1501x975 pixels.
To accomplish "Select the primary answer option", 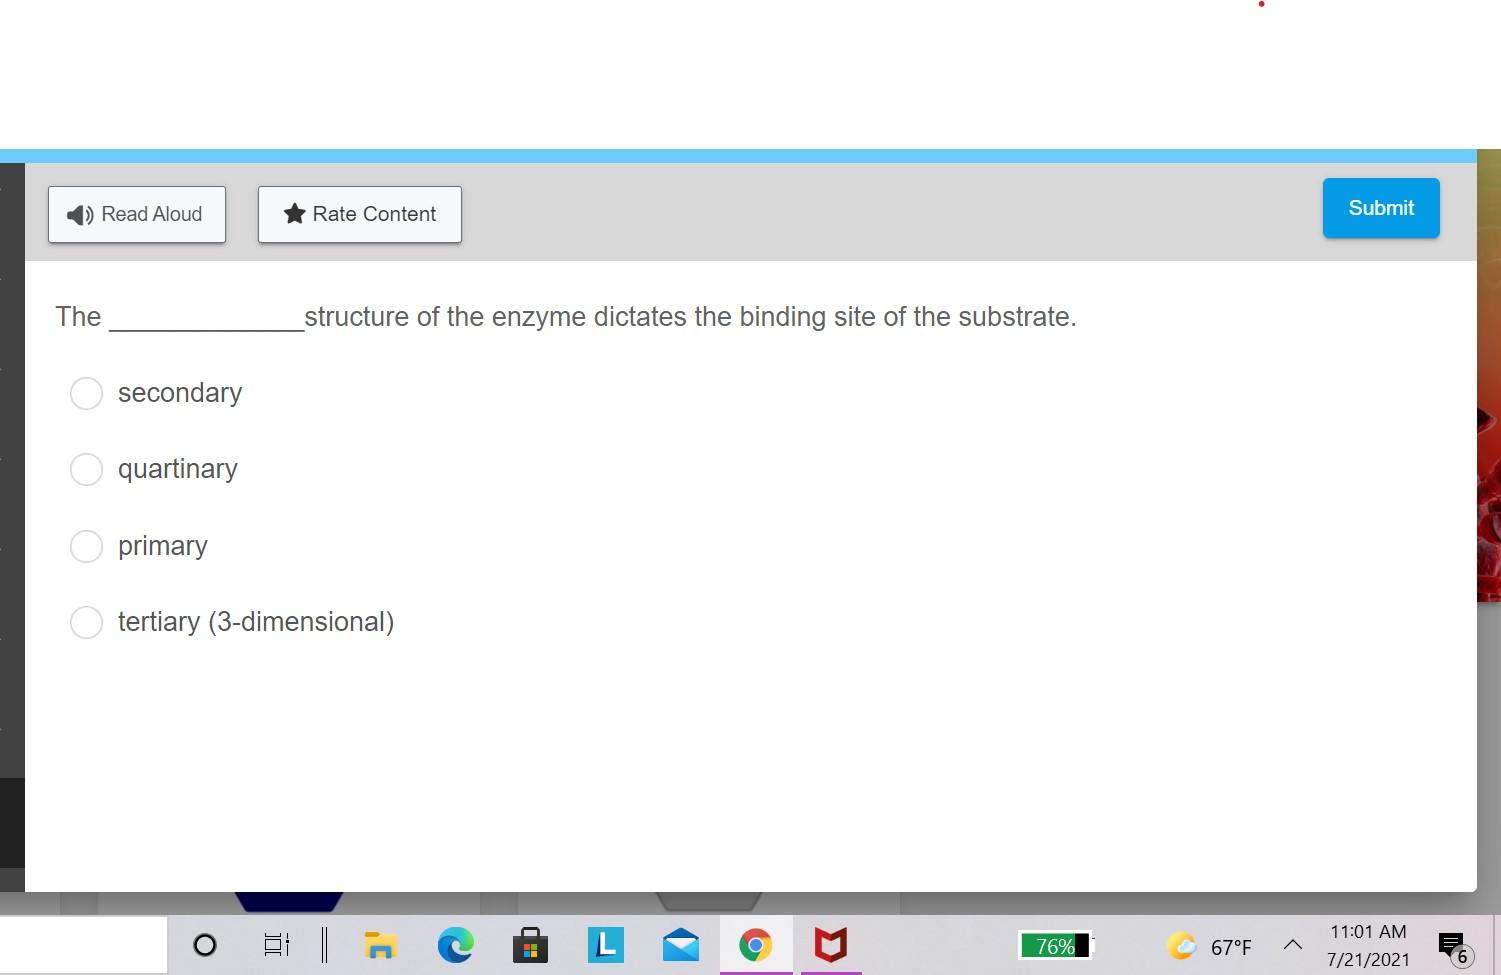I will pyautogui.click(x=86, y=546).
